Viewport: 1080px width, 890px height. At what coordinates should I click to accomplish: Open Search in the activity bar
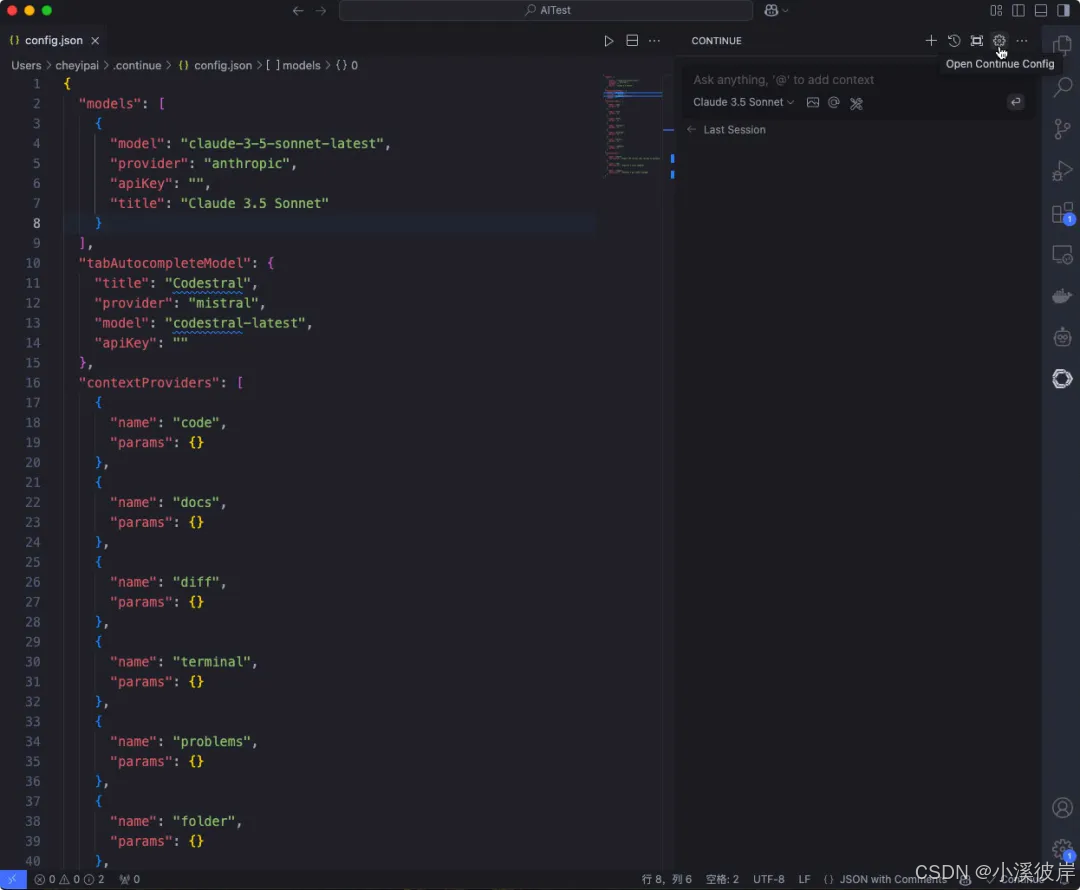pyautogui.click(x=1062, y=87)
